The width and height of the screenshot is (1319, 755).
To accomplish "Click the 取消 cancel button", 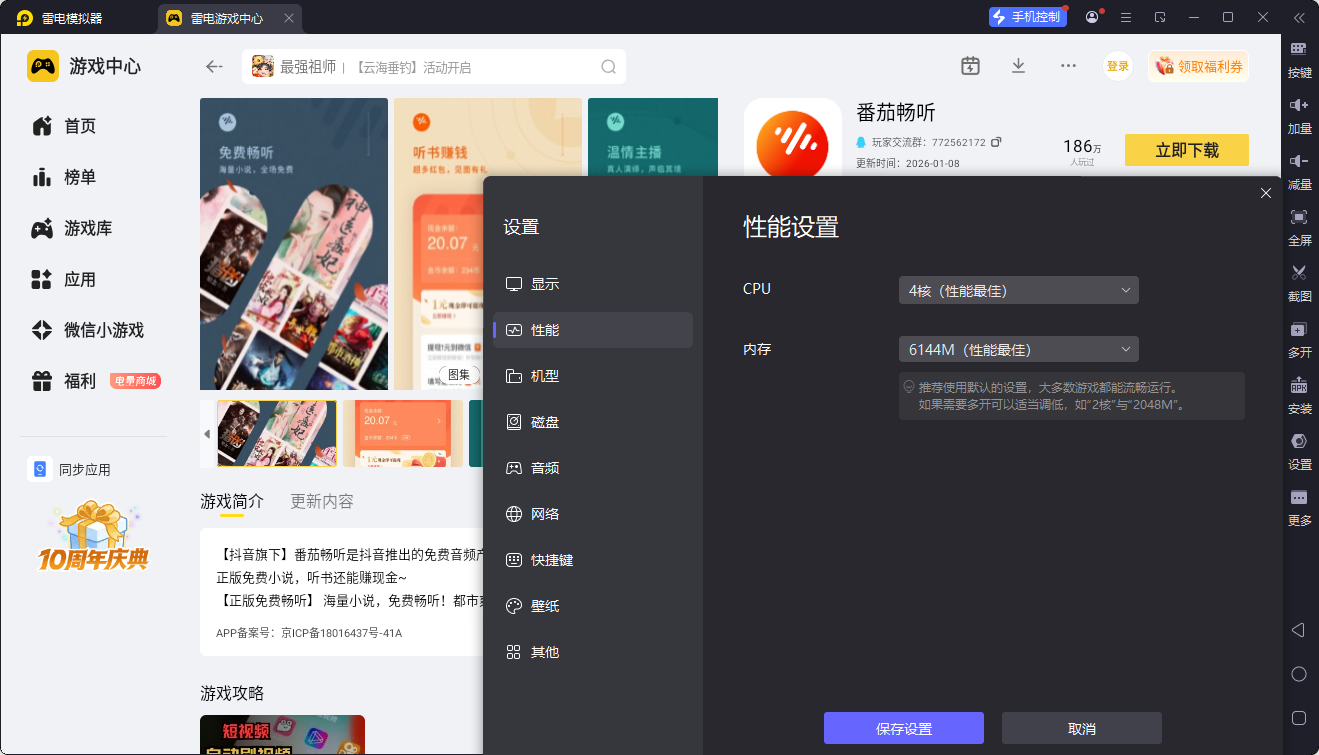I will click(1081, 728).
